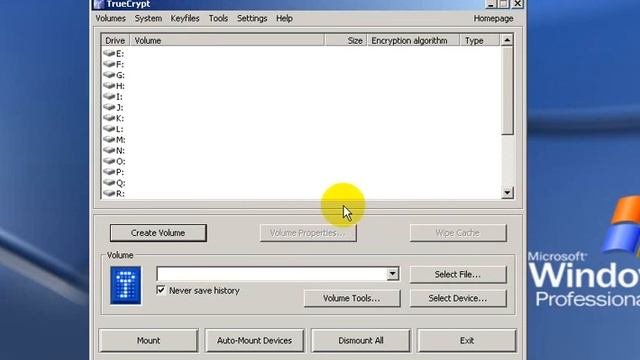Toggle the Never save history checkbox
The image size is (640, 360).
point(161,290)
